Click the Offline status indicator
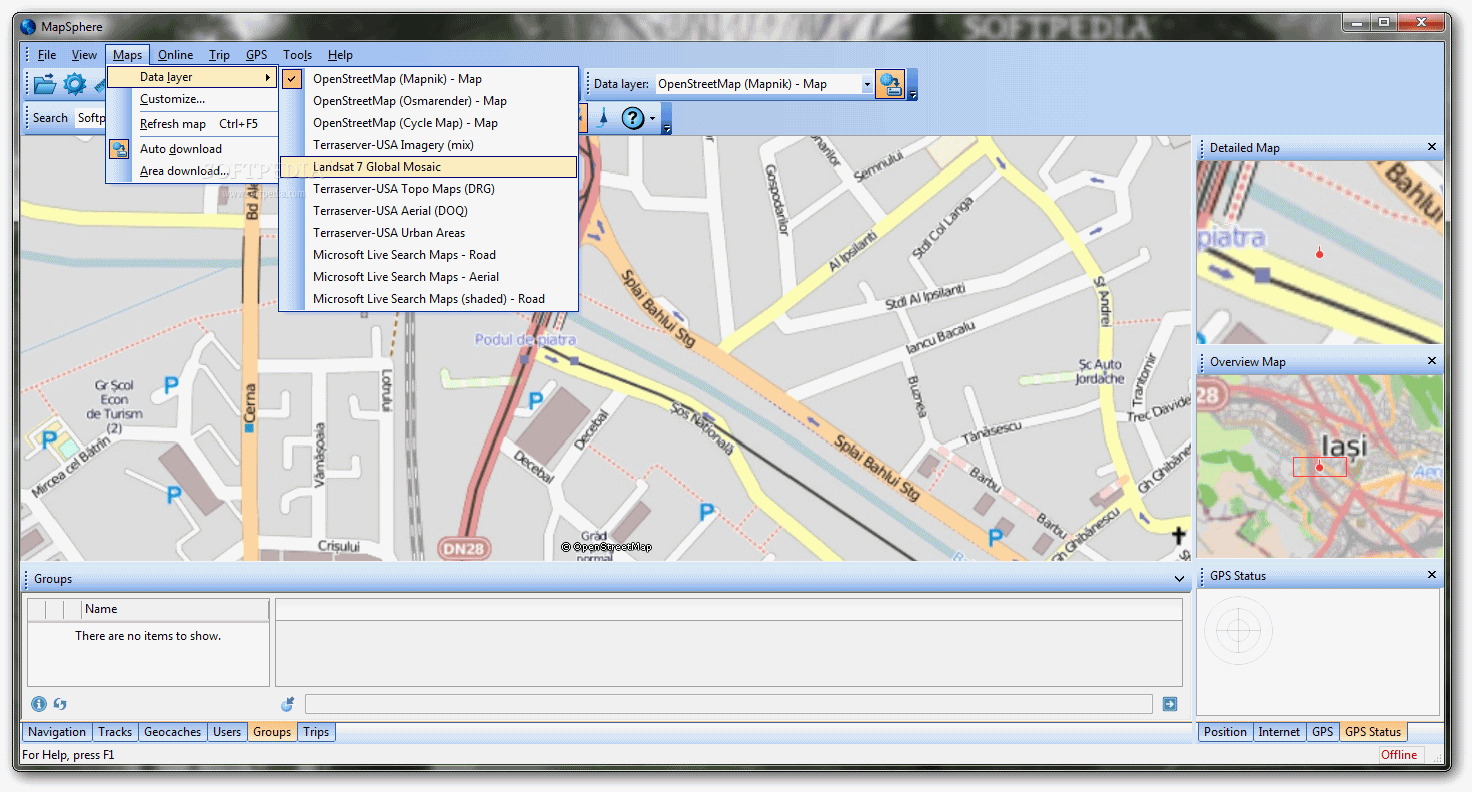Screen dimensions: 1472x792 tap(1399, 755)
